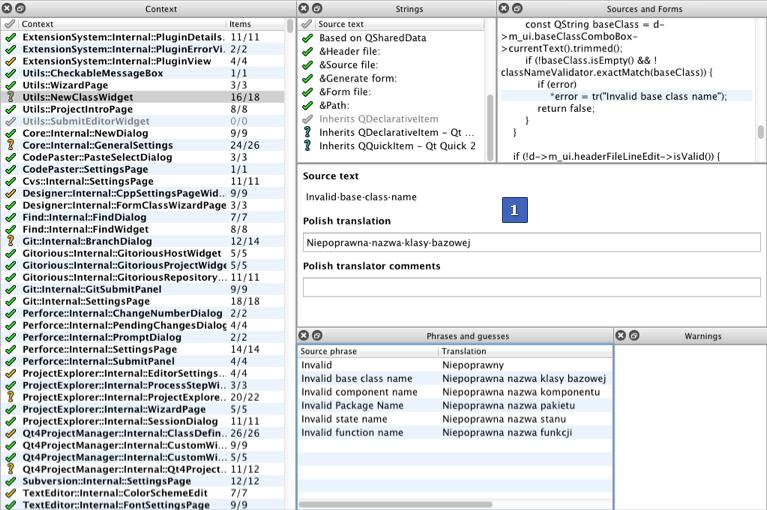Sort phrases by Translation column header

coord(522,351)
